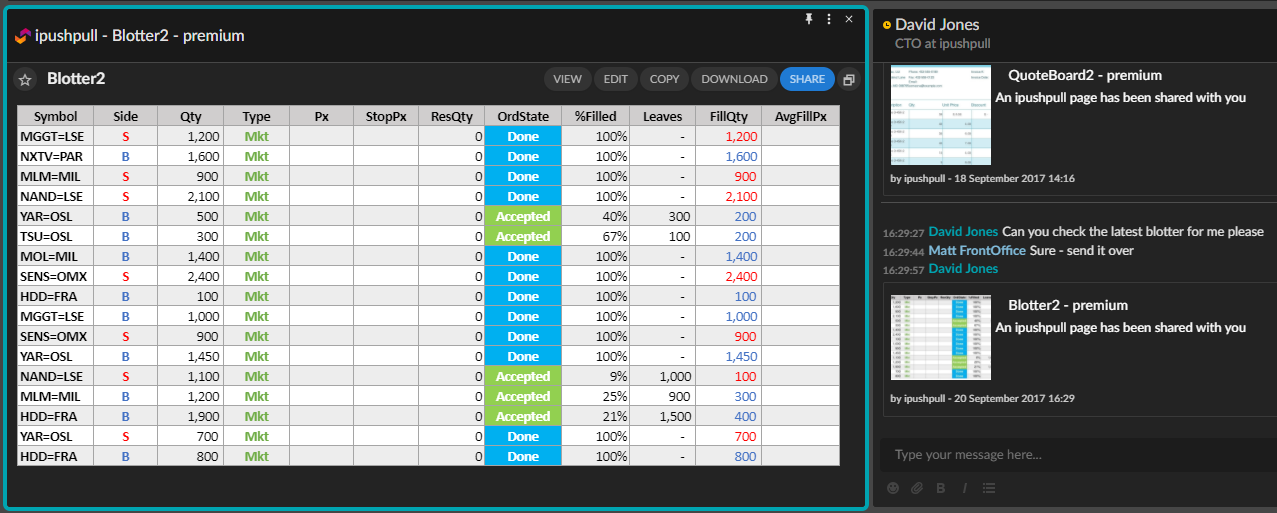This screenshot has height=513, width=1277.
Task: Click the Leaves value 900
Action: pyautogui.click(x=663, y=396)
